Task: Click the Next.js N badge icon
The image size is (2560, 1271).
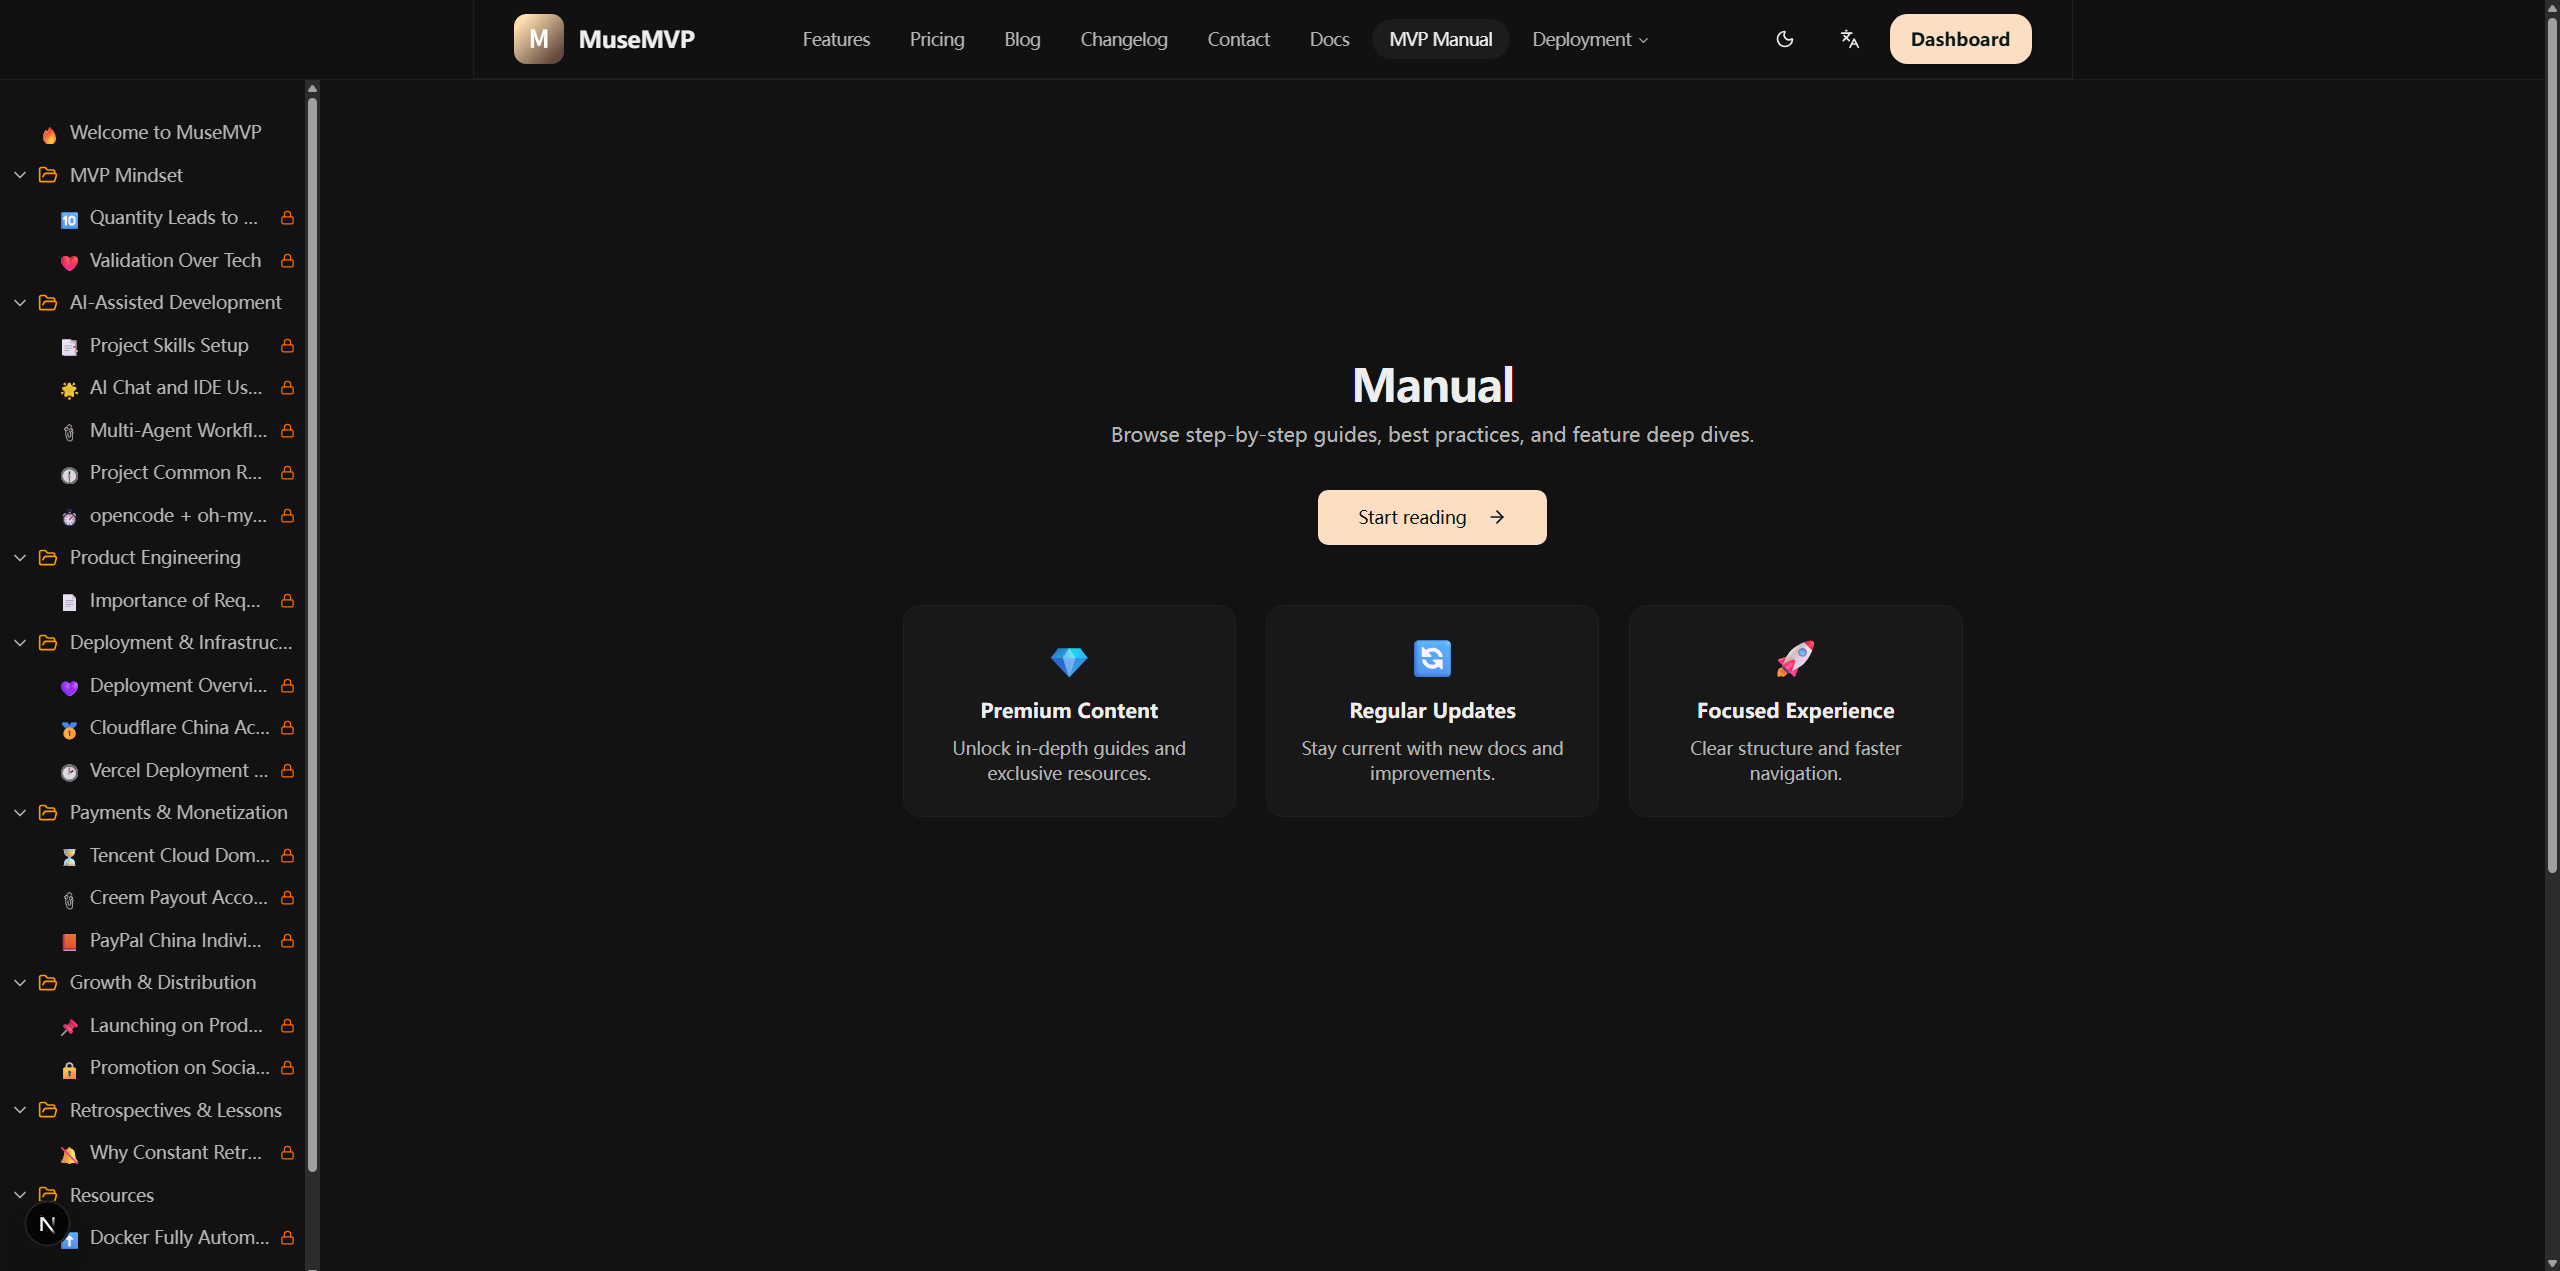Action: point(46,1224)
